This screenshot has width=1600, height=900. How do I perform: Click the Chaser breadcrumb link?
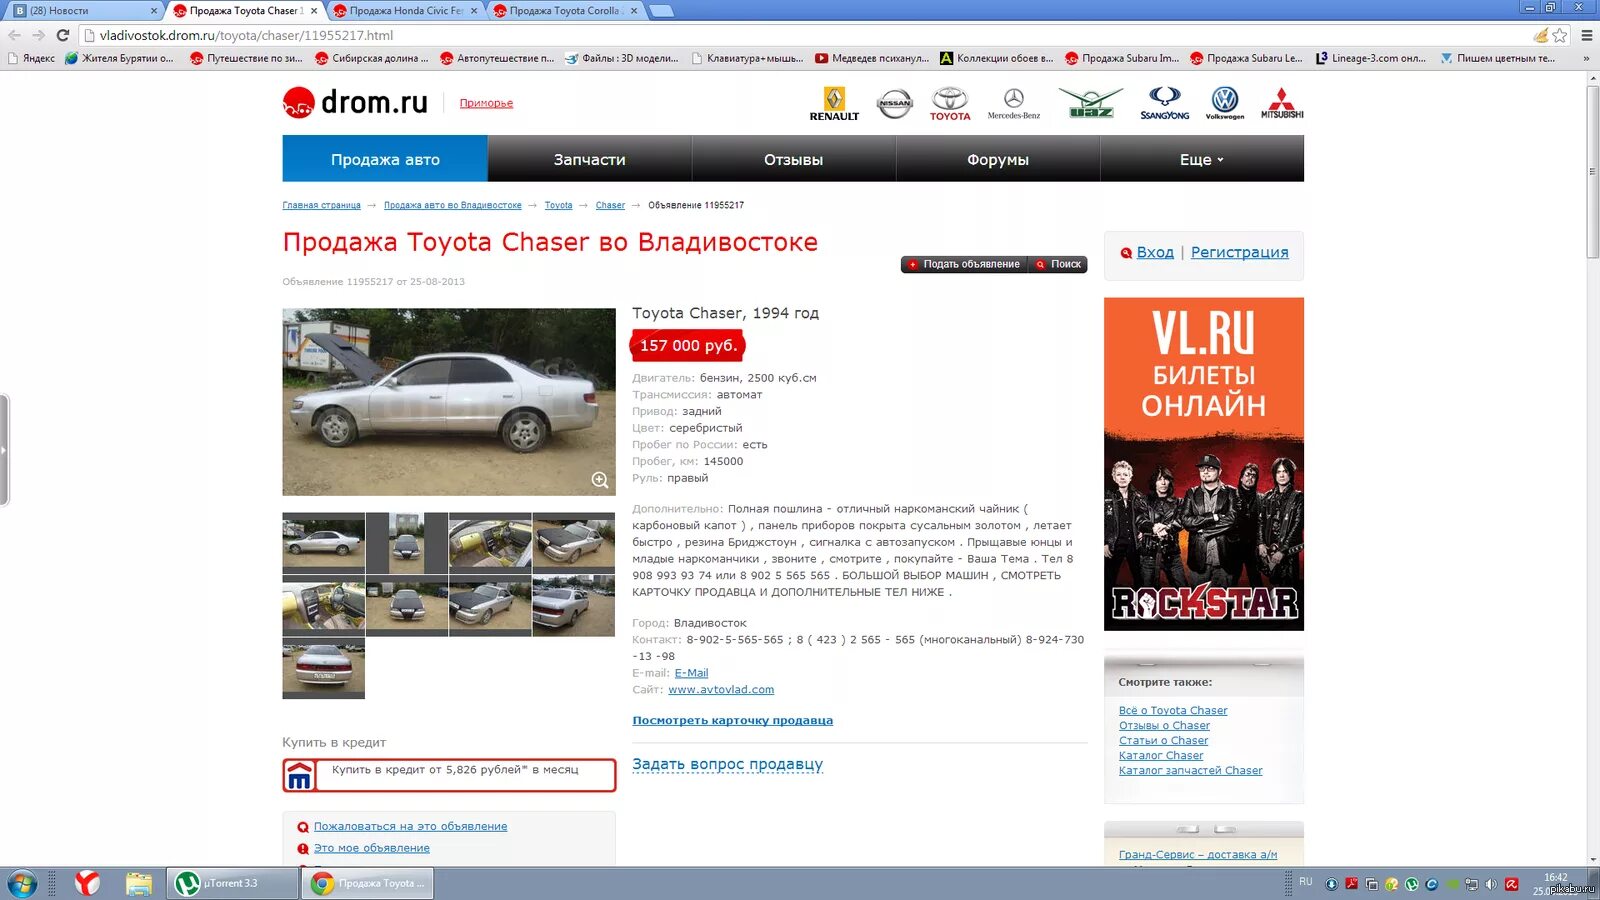point(610,205)
